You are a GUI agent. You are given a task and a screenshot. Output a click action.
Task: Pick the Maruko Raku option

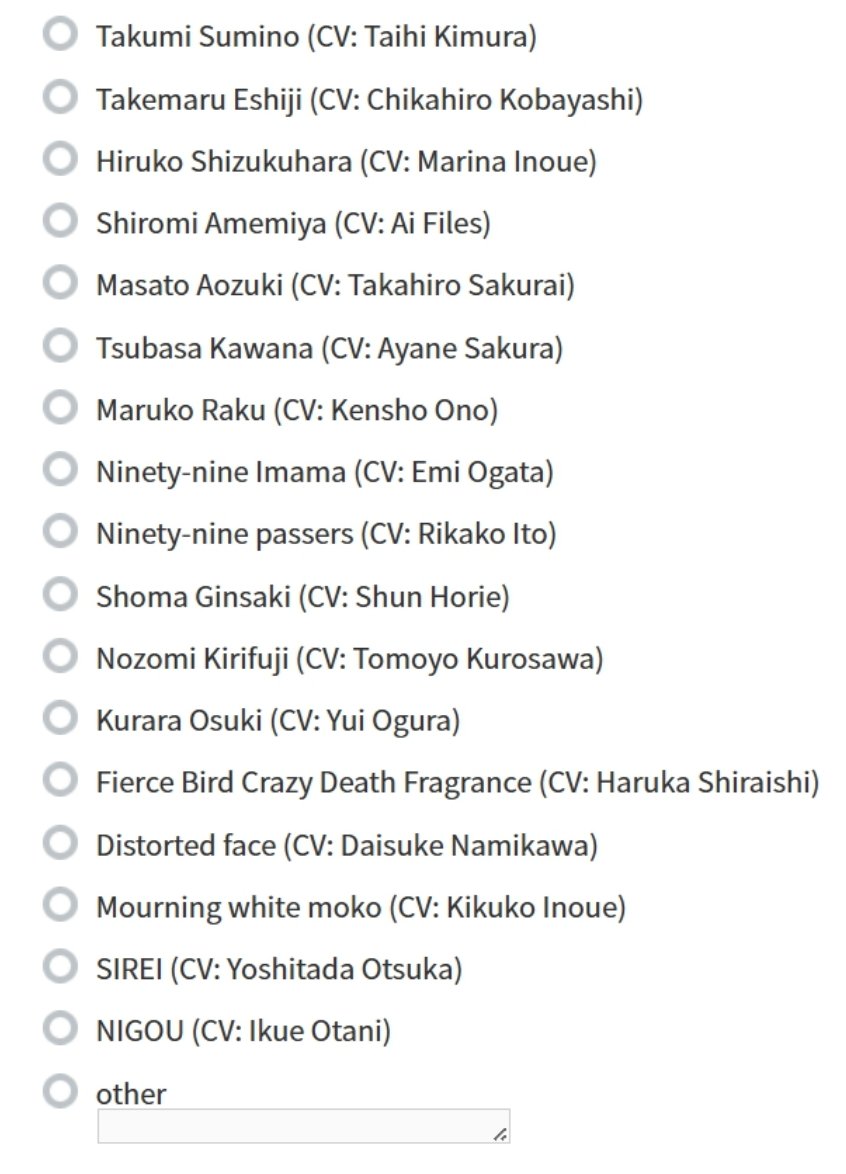[60, 408]
